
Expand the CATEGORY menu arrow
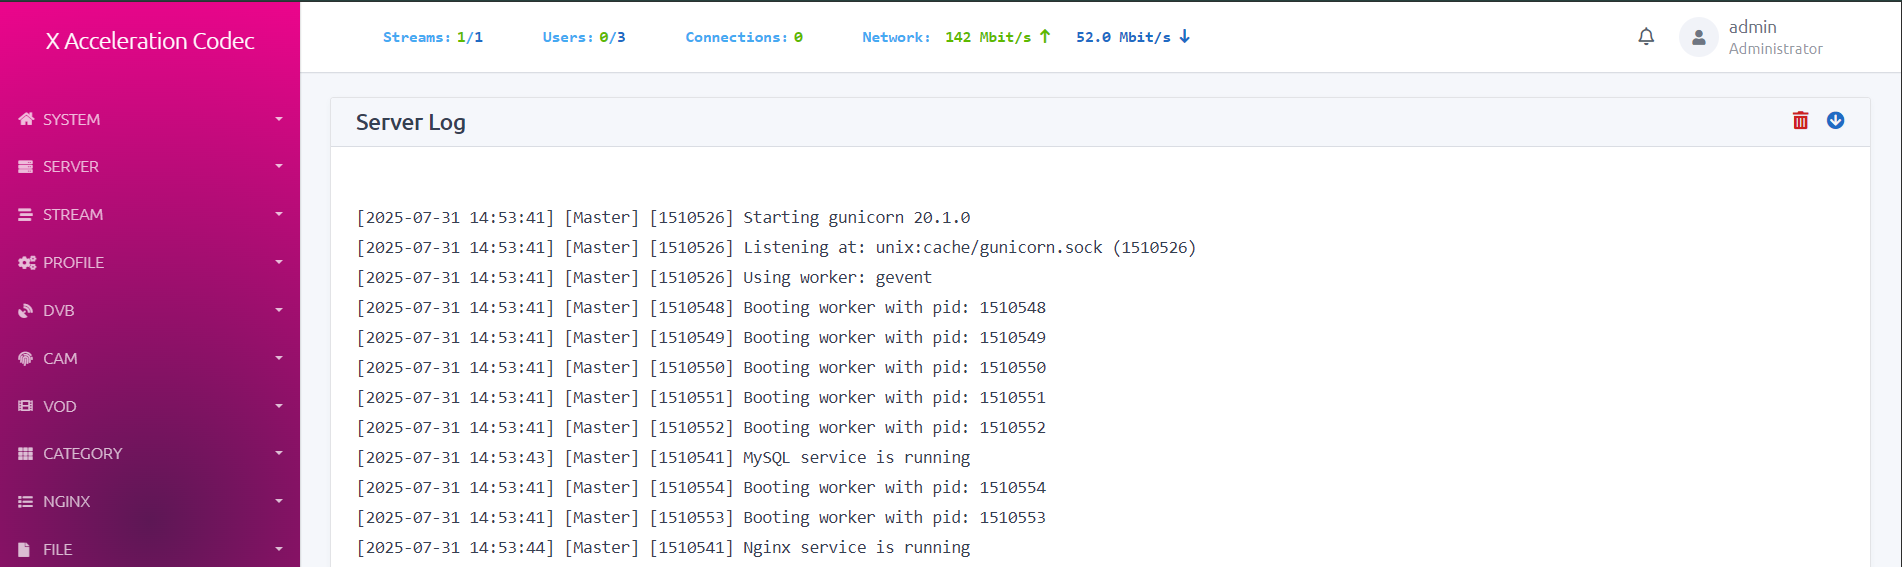pos(279,453)
